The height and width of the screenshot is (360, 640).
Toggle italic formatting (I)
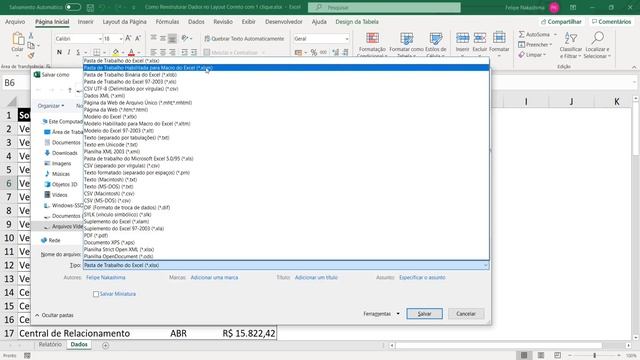(x=69, y=52)
